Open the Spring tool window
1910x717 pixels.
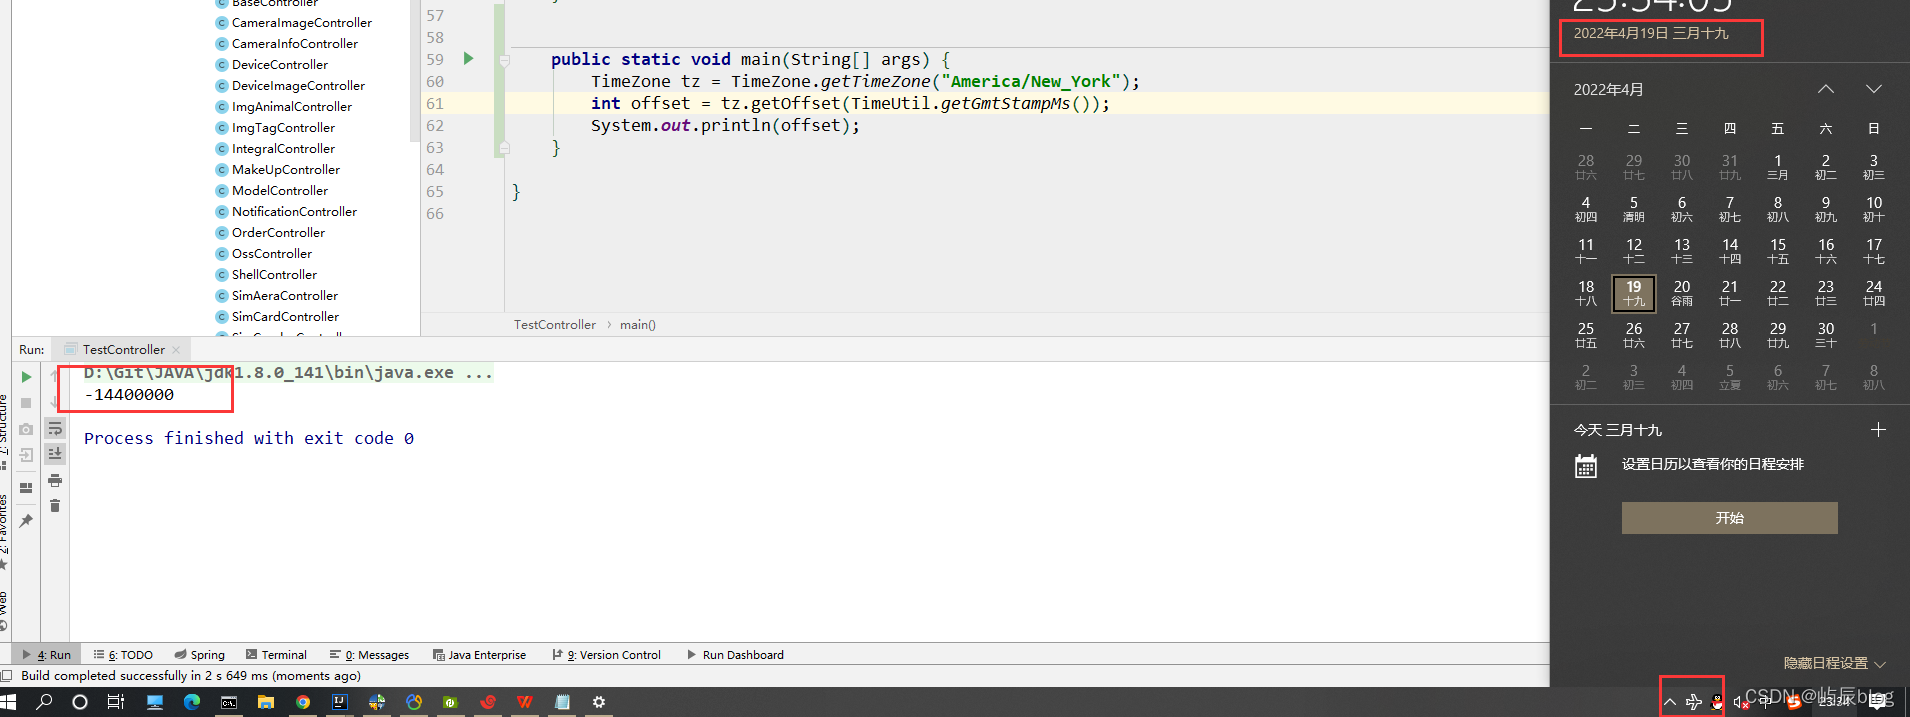pos(199,655)
